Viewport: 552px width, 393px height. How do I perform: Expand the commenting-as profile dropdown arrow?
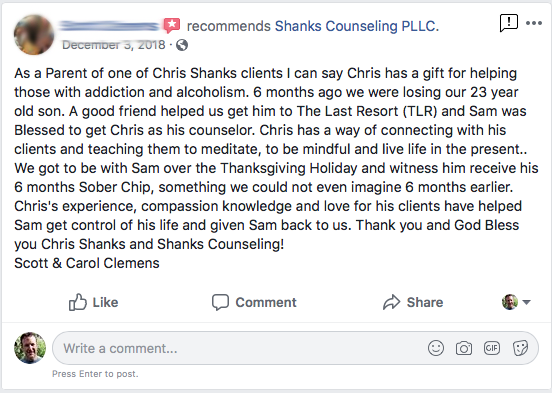click(526, 302)
